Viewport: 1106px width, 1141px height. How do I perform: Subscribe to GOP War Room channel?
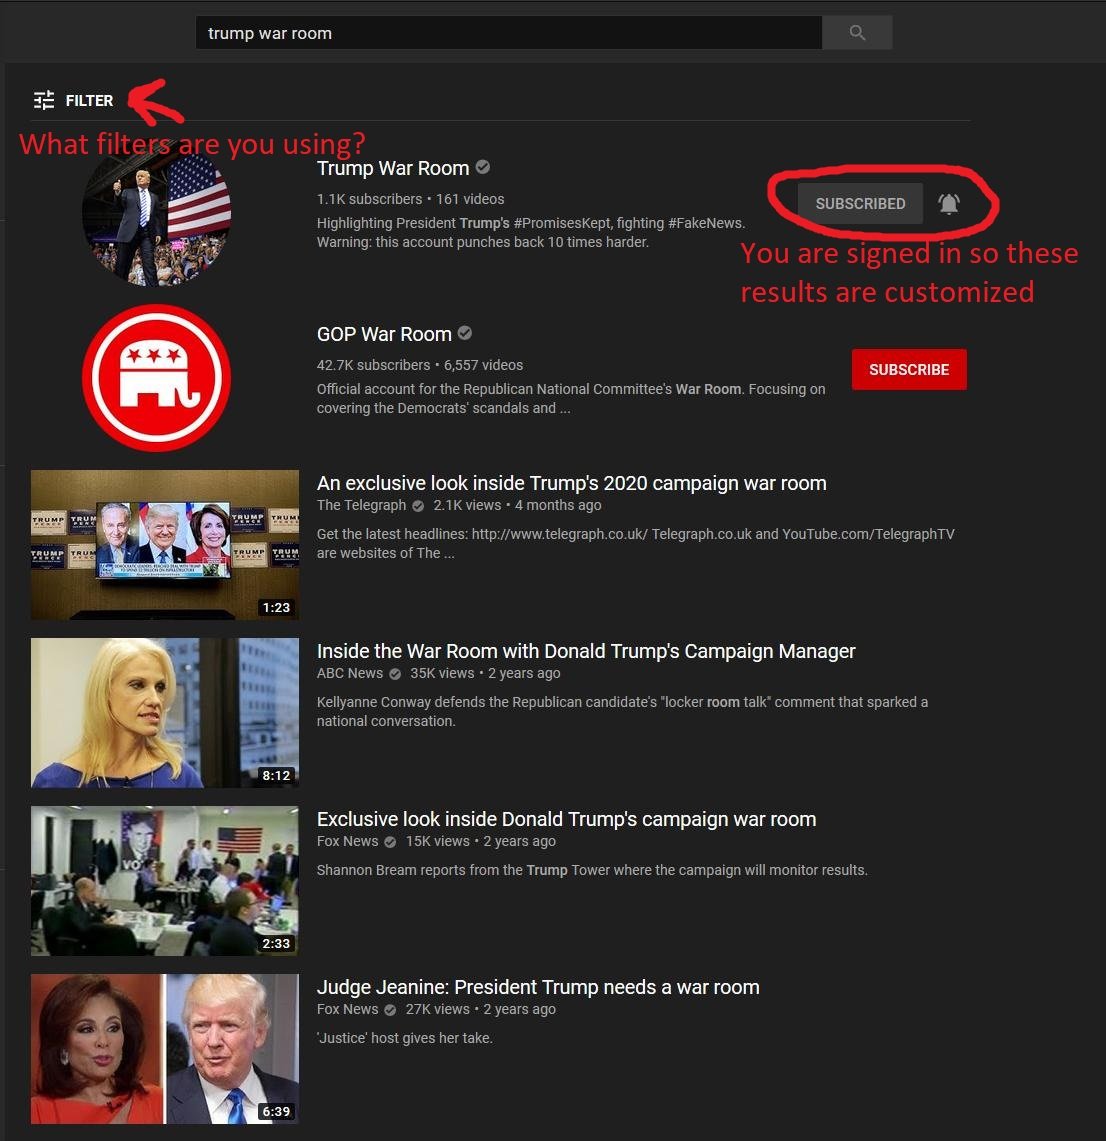tap(909, 370)
